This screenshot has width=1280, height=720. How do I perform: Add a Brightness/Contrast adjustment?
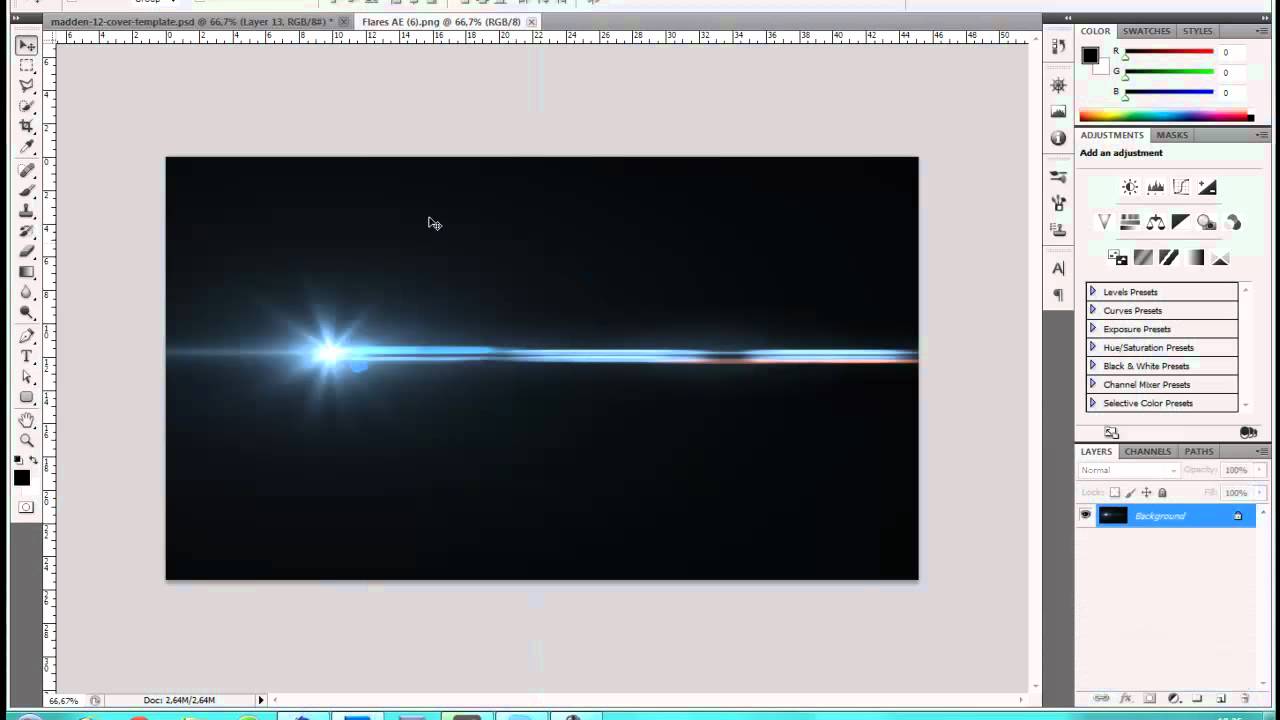pos(1130,187)
